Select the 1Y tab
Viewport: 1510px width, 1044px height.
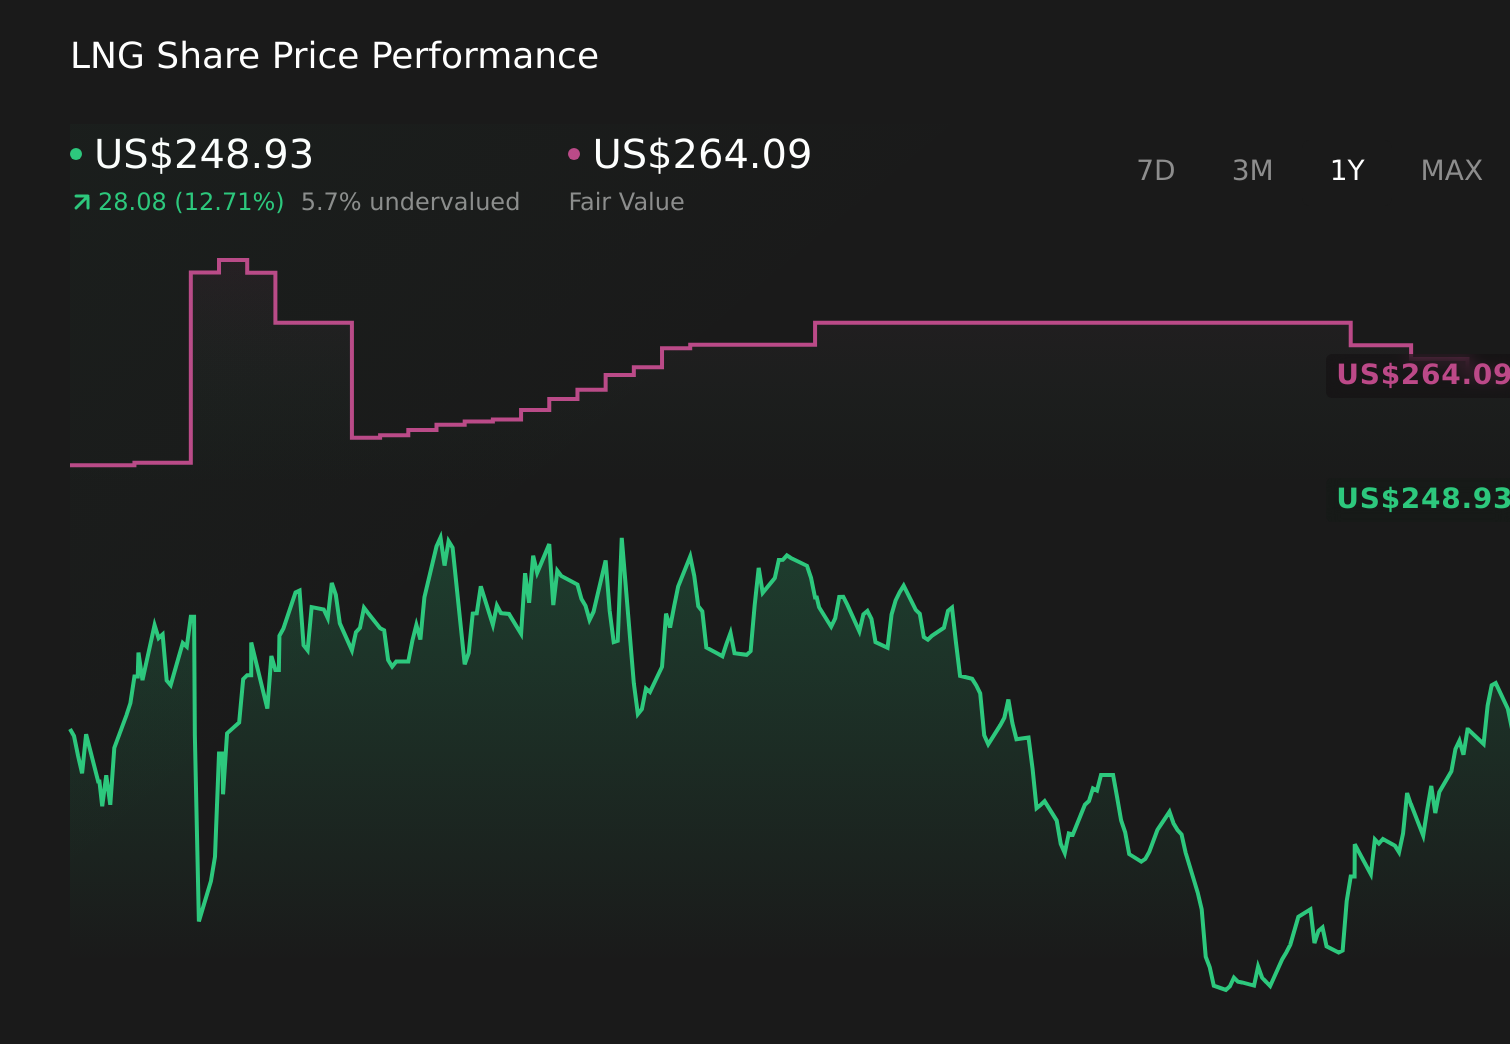pyautogui.click(x=1347, y=170)
